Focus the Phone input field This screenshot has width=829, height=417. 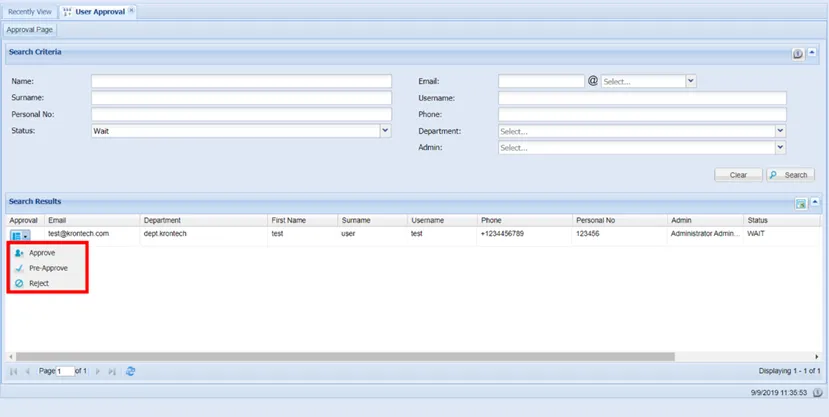coord(642,114)
